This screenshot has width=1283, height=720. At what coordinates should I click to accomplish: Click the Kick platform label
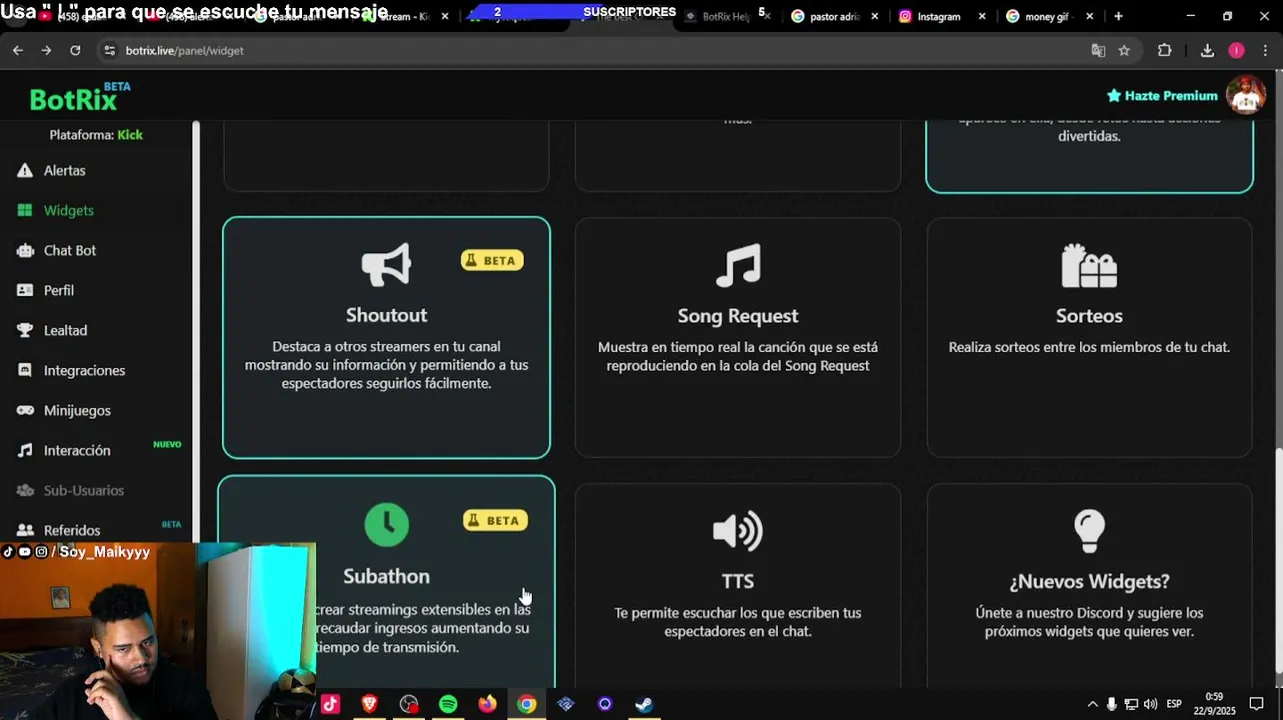pyautogui.click(x=130, y=135)
